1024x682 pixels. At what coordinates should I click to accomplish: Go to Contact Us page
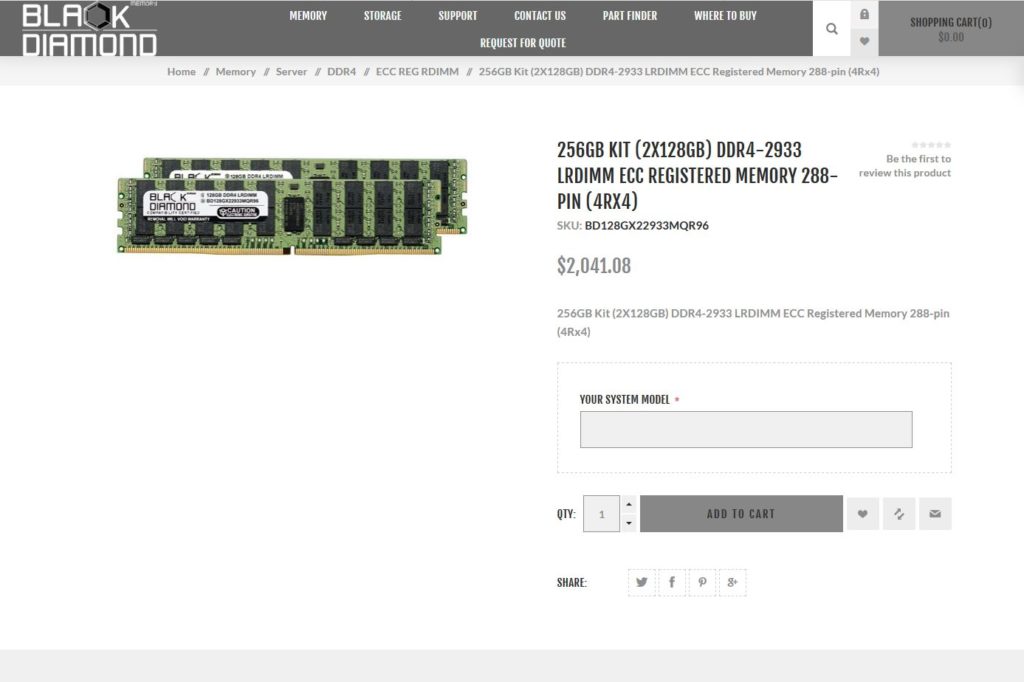[x=540, y=15]
